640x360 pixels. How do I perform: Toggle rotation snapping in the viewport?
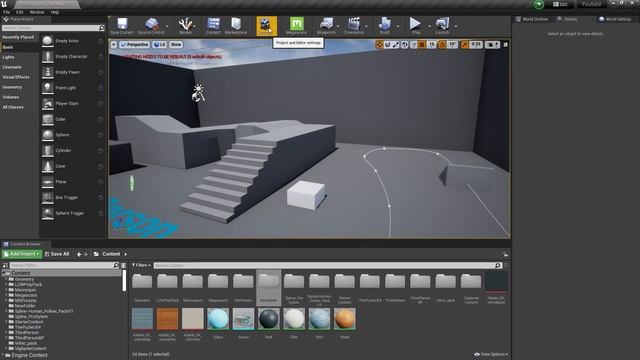(x=442, y=44)
